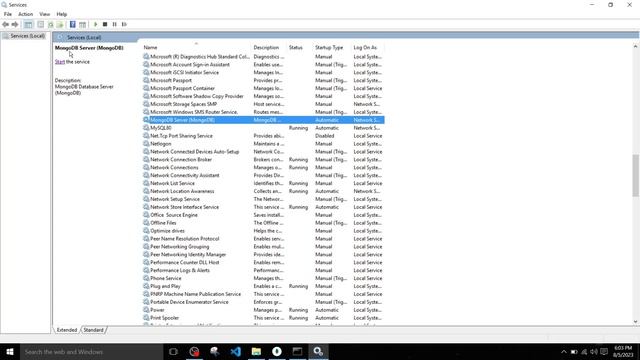640x360 pixels.
Task: Open the Windows Start menu
Action: (x=10, y=351)
